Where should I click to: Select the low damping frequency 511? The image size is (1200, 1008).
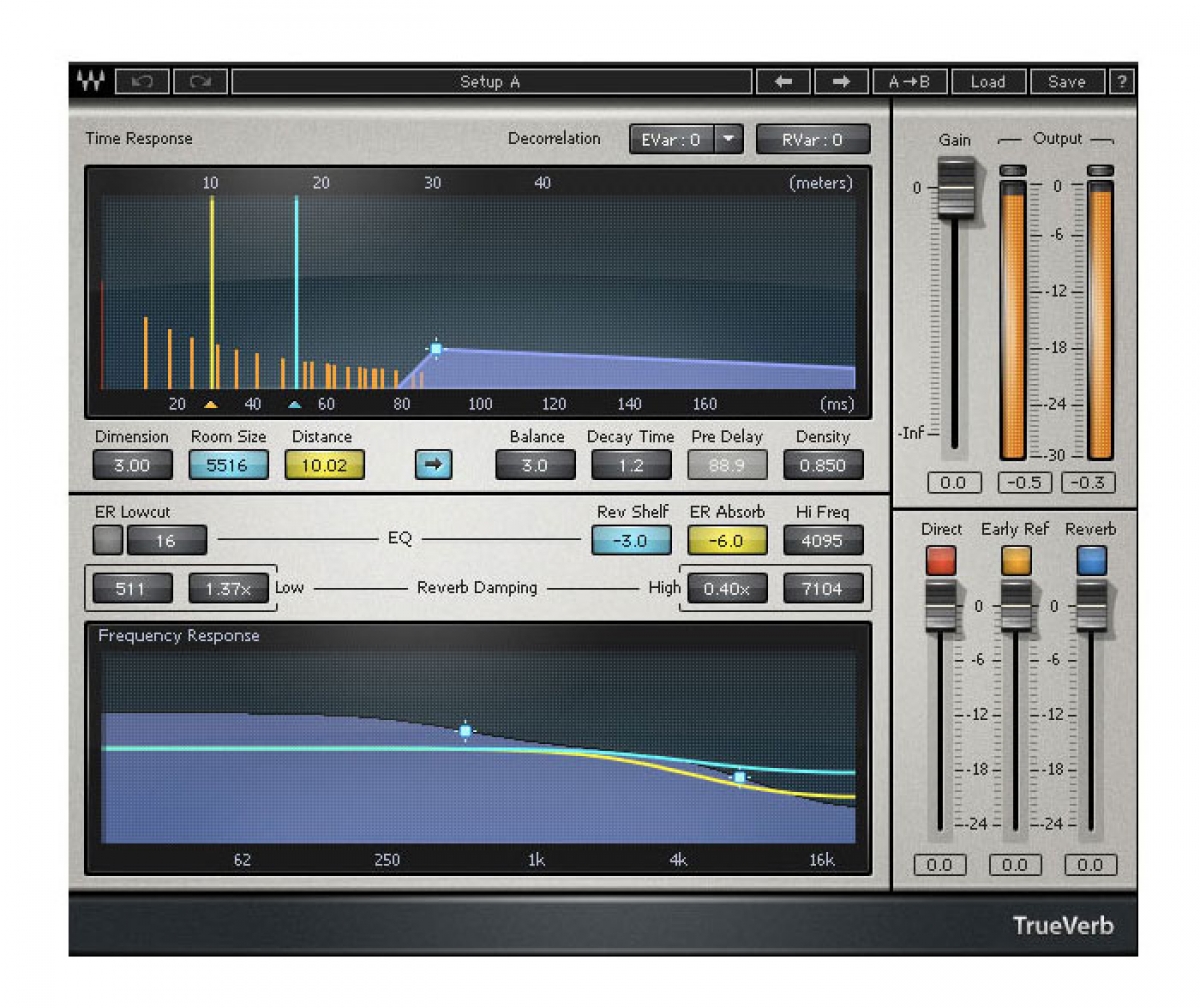click(x=132, y=589)
